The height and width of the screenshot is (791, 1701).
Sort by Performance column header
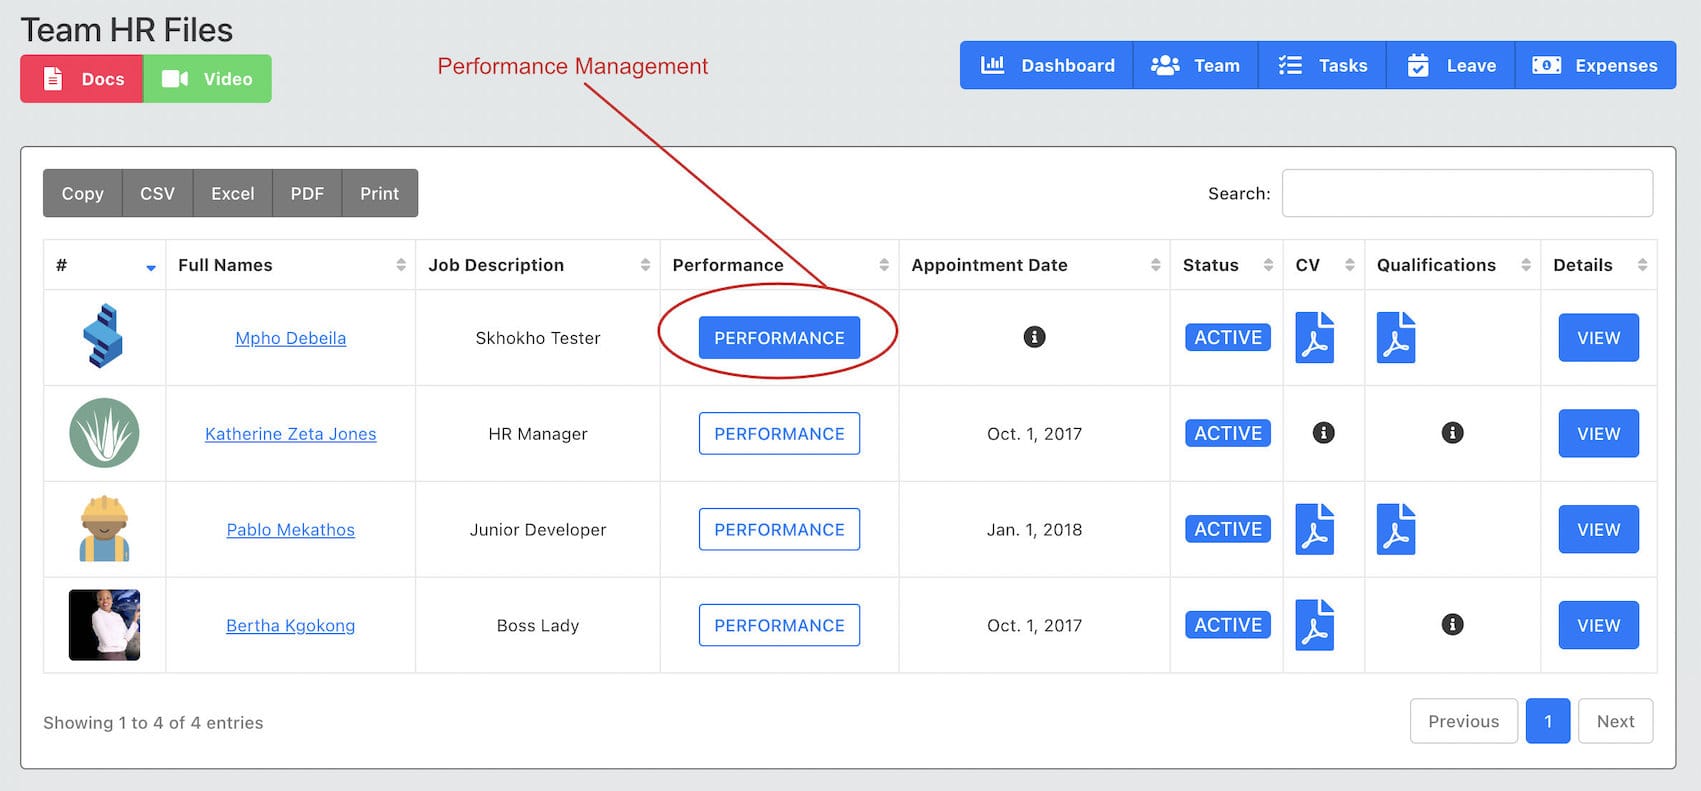[779, 265]
